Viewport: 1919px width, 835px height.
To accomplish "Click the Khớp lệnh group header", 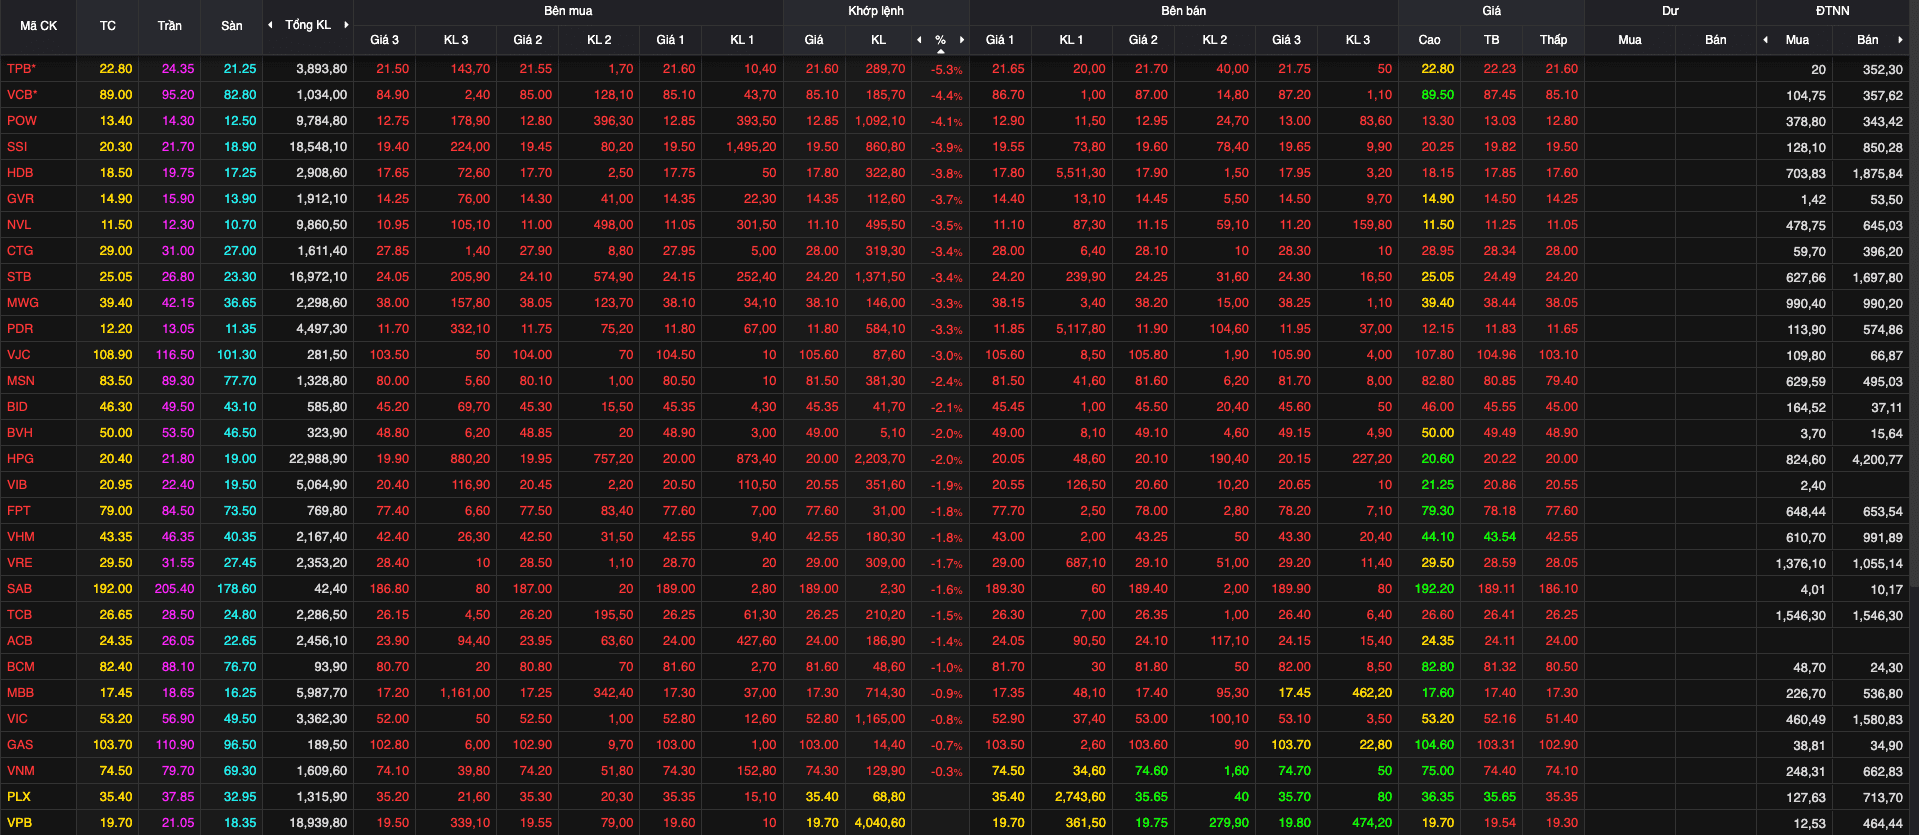I will coord(876,11).
